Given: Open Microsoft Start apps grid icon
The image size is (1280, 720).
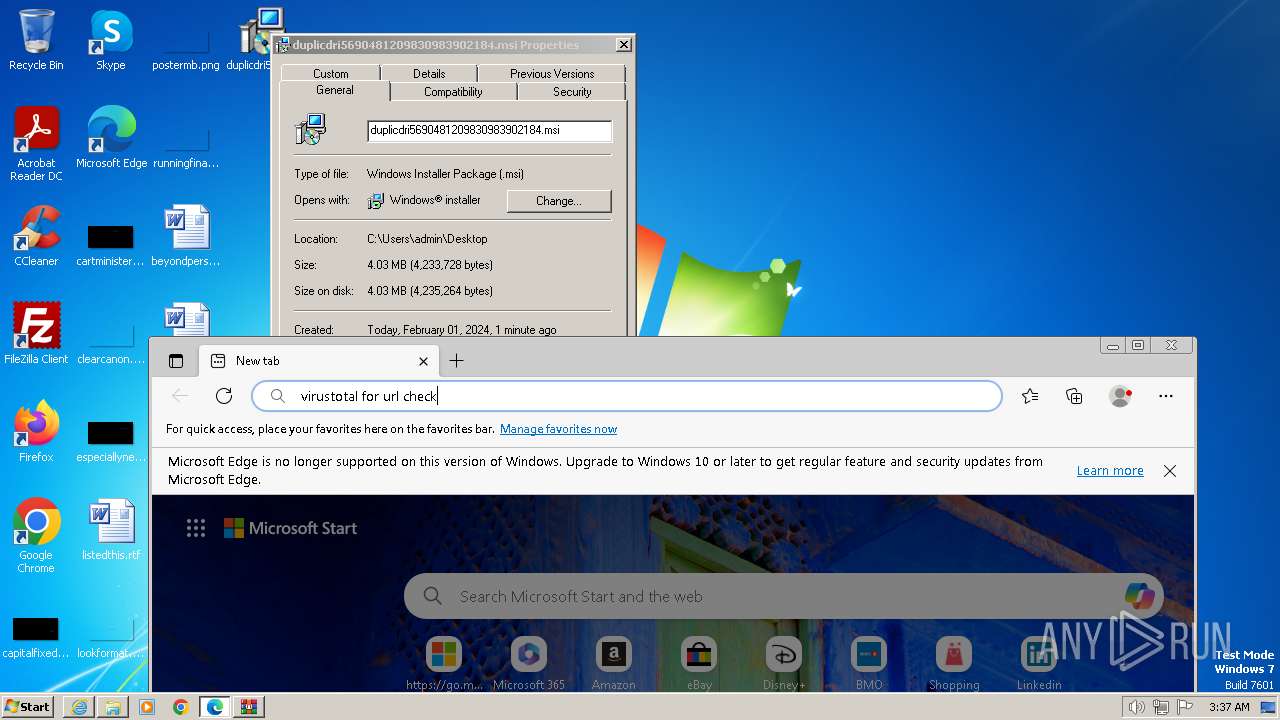Looking at the screenshot, I should 196,528.
